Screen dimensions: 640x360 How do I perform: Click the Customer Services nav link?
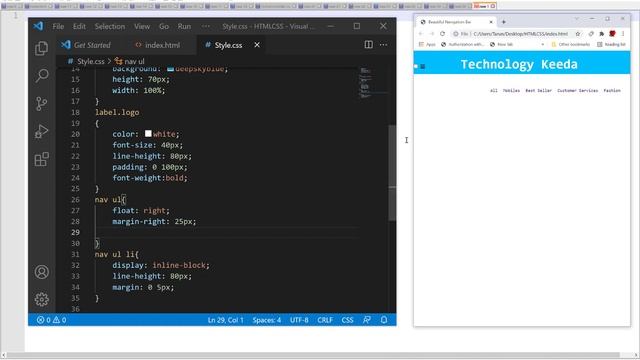tap(578, 91)
